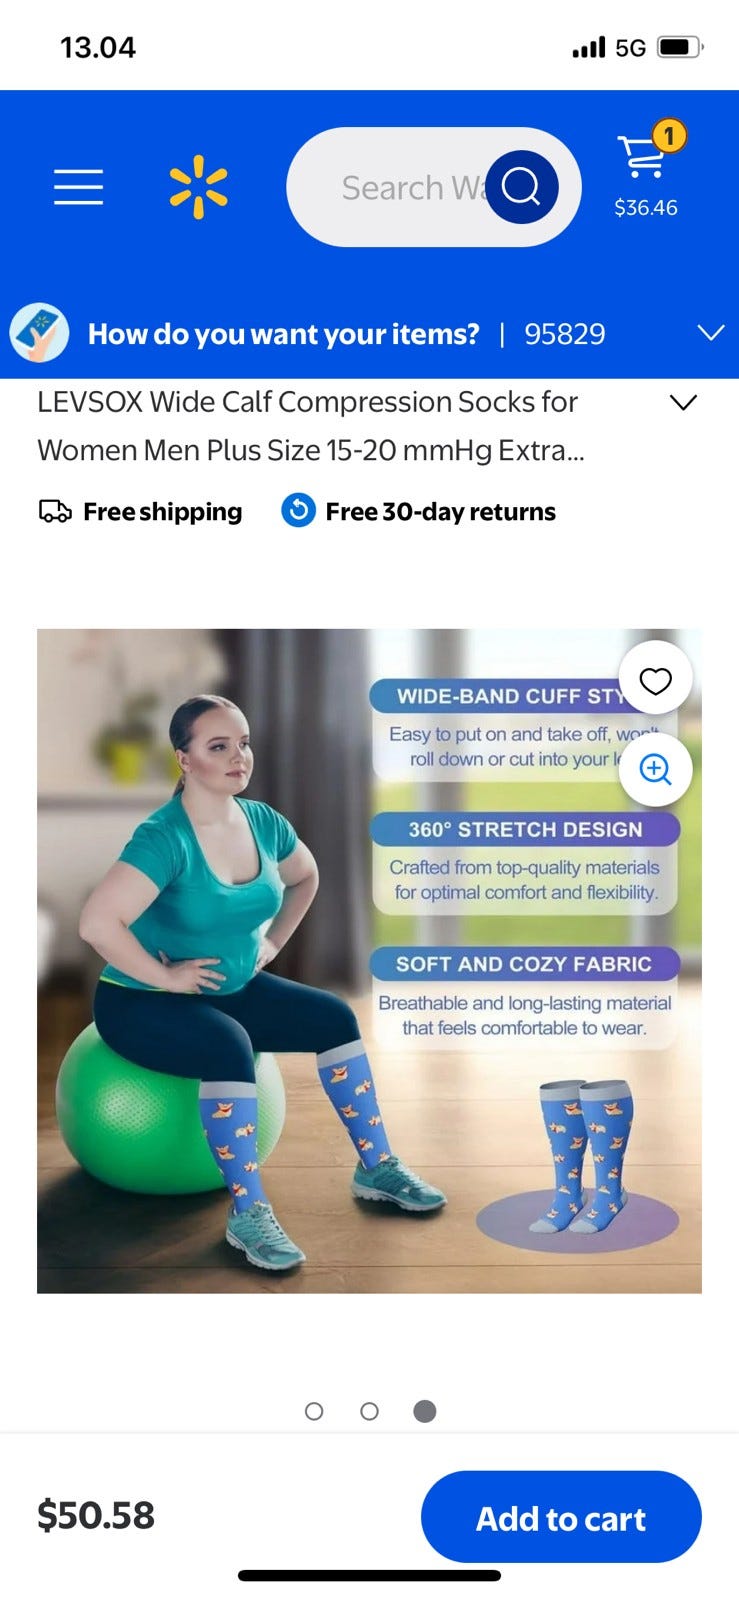Select the first image carousel dot
Screen dimensions: 739x1600
pyautogui.click(x=314, y=1411)
